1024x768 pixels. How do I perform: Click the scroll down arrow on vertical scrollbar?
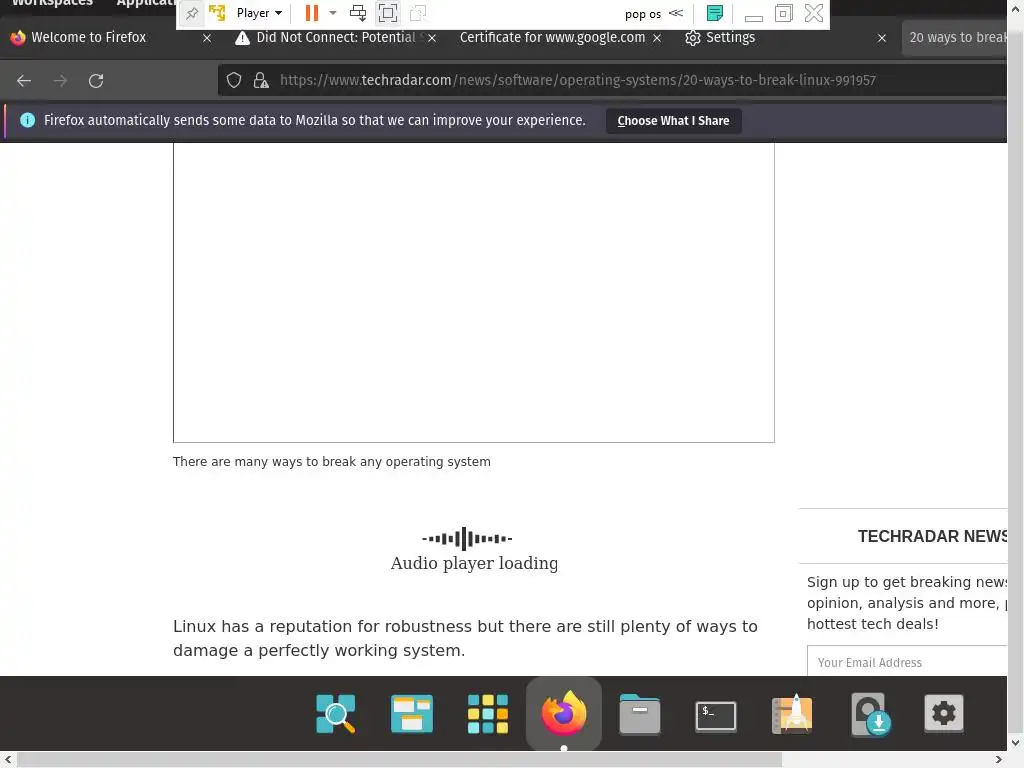1016,743
